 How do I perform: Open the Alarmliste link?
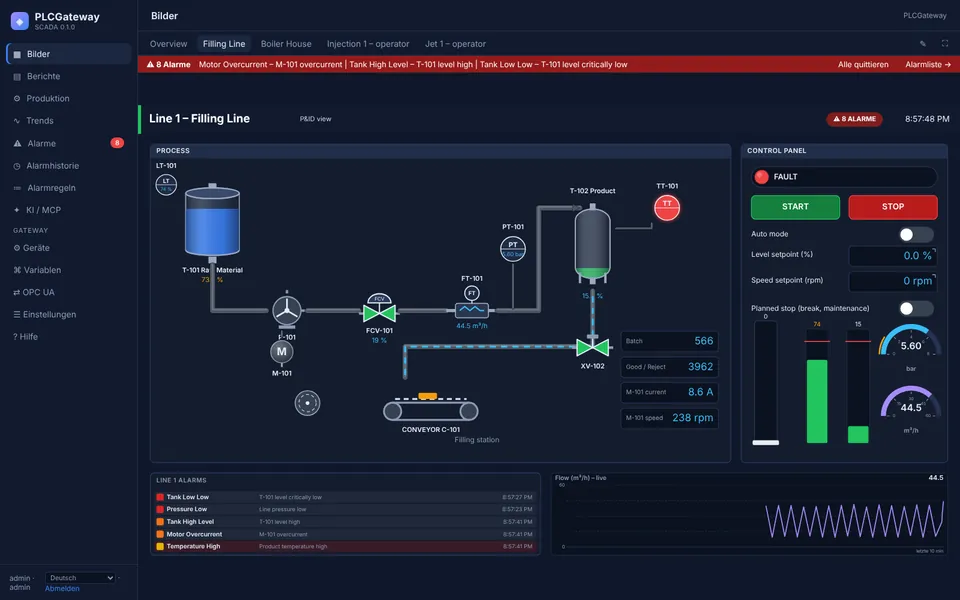[x=928, y=64]
